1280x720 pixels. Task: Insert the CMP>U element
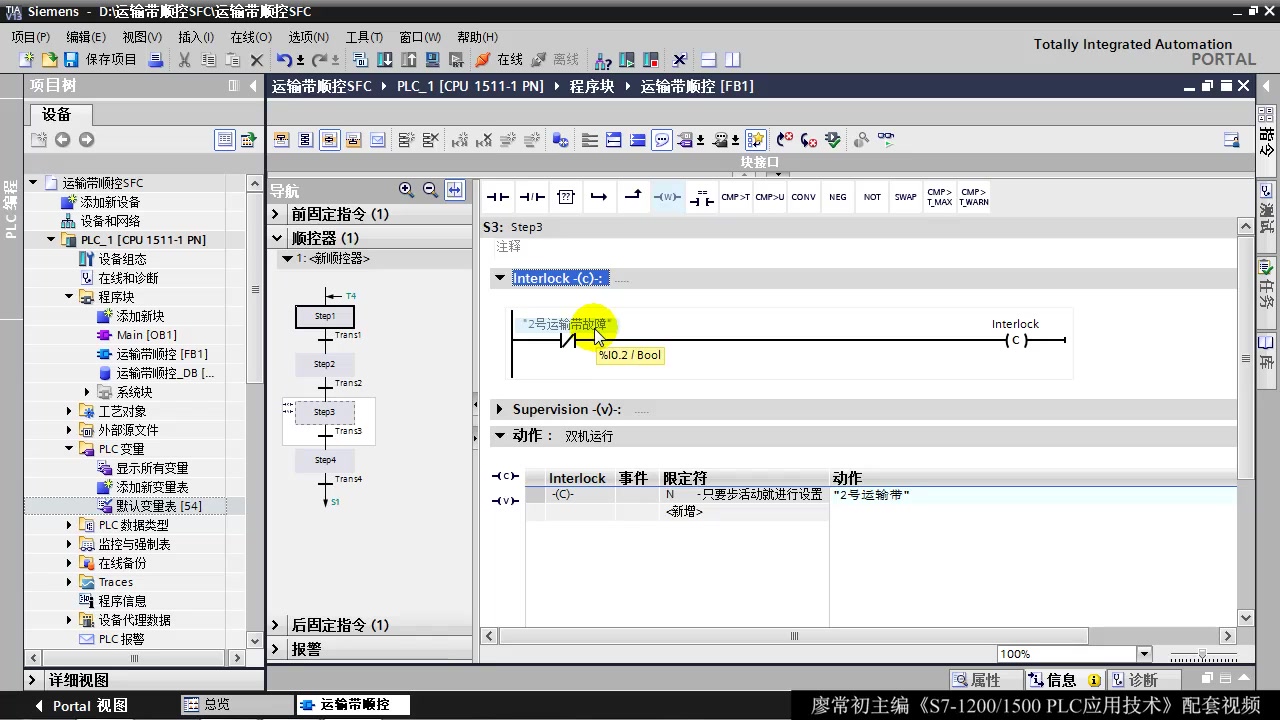(770, 197)
